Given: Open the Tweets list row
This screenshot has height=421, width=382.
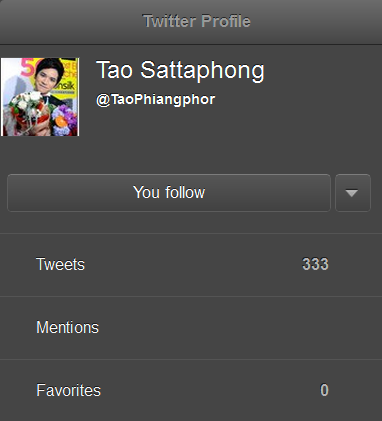Looking at the screenshot, I should pos(191,265).
